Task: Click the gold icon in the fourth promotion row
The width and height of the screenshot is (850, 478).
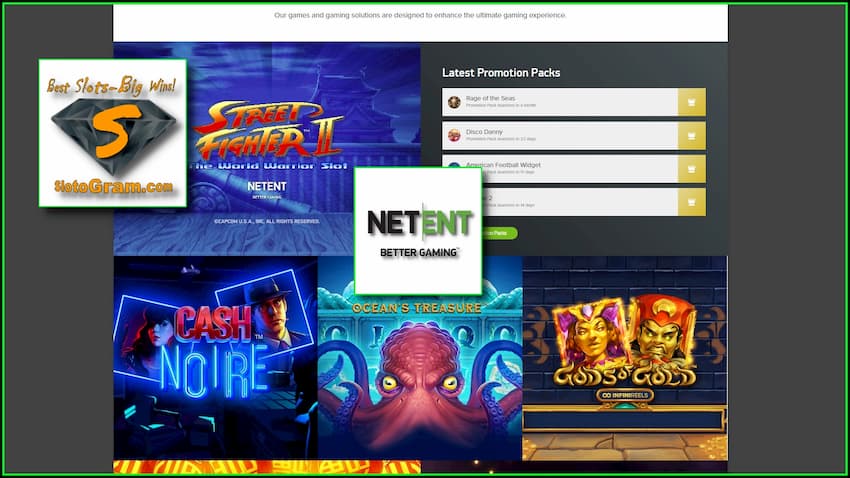Action: coord(692,202)
